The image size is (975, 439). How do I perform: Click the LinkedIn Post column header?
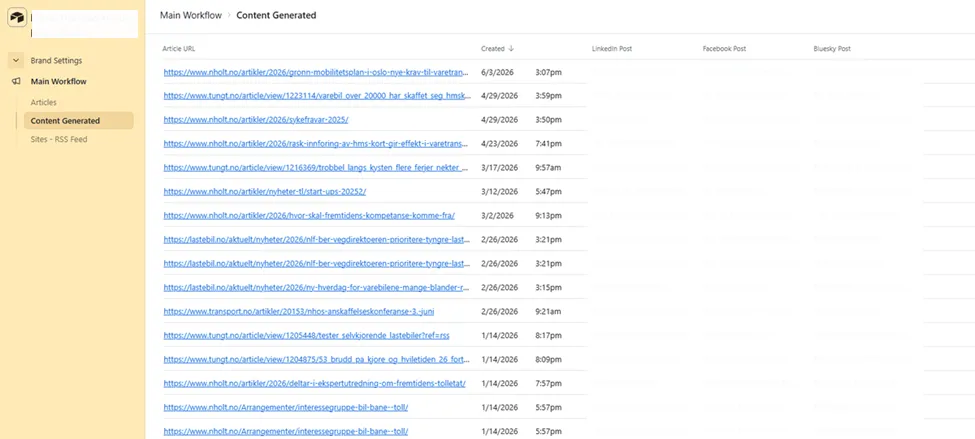coord(612,49)
